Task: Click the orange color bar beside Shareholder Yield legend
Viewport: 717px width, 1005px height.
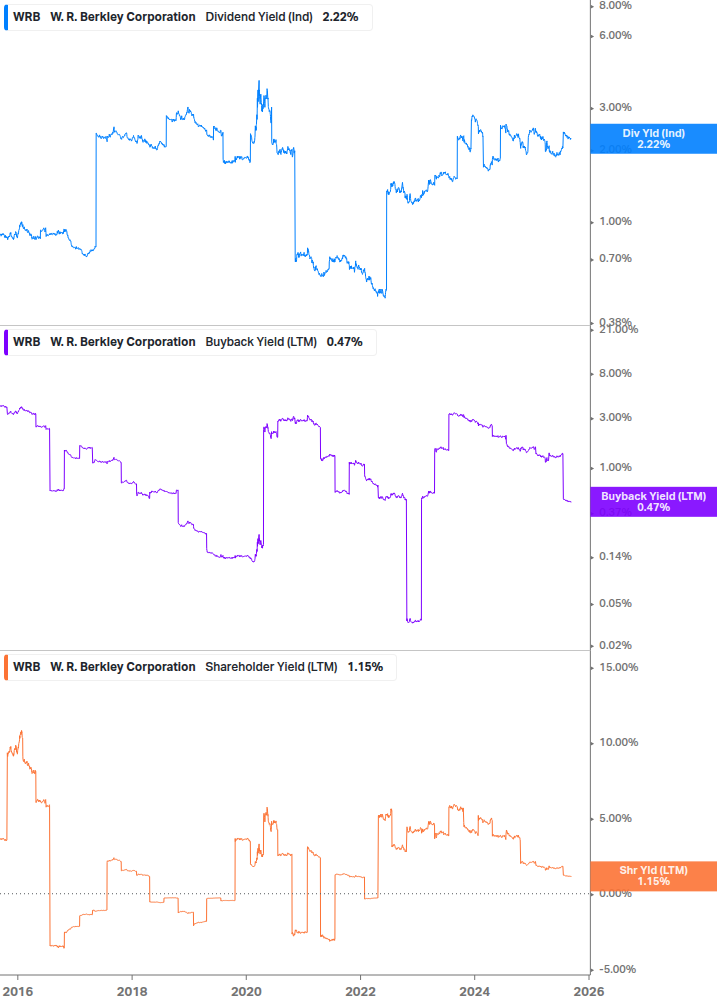Action: [6, 667]
